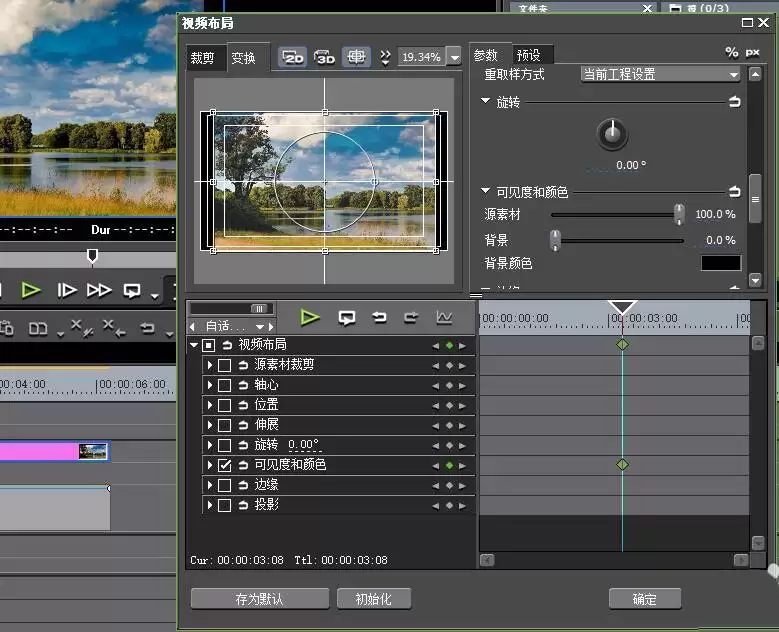Switch units to px

point(752,52)
